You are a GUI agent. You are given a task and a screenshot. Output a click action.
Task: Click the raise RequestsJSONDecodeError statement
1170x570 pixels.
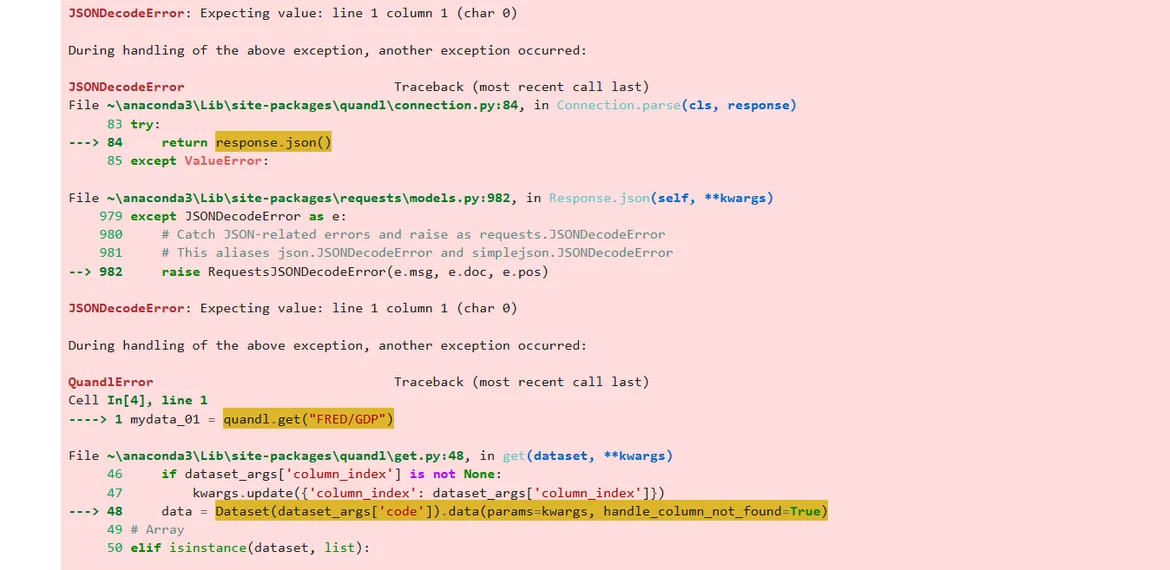[355, 272]
